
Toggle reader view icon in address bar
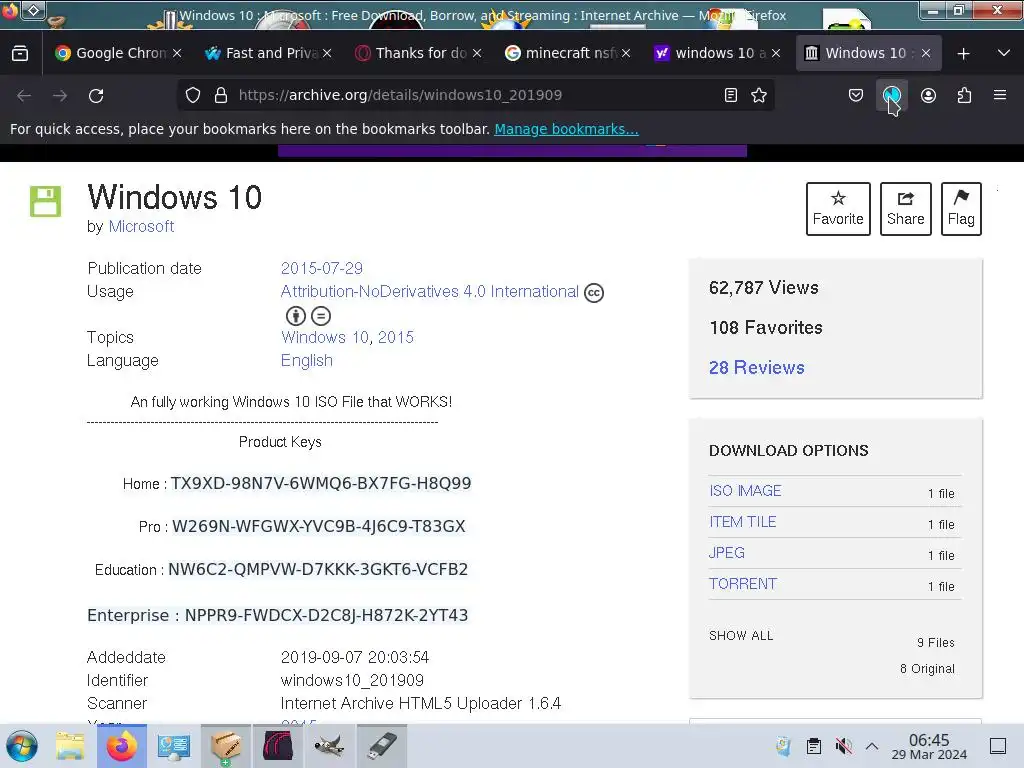[731, 95]
